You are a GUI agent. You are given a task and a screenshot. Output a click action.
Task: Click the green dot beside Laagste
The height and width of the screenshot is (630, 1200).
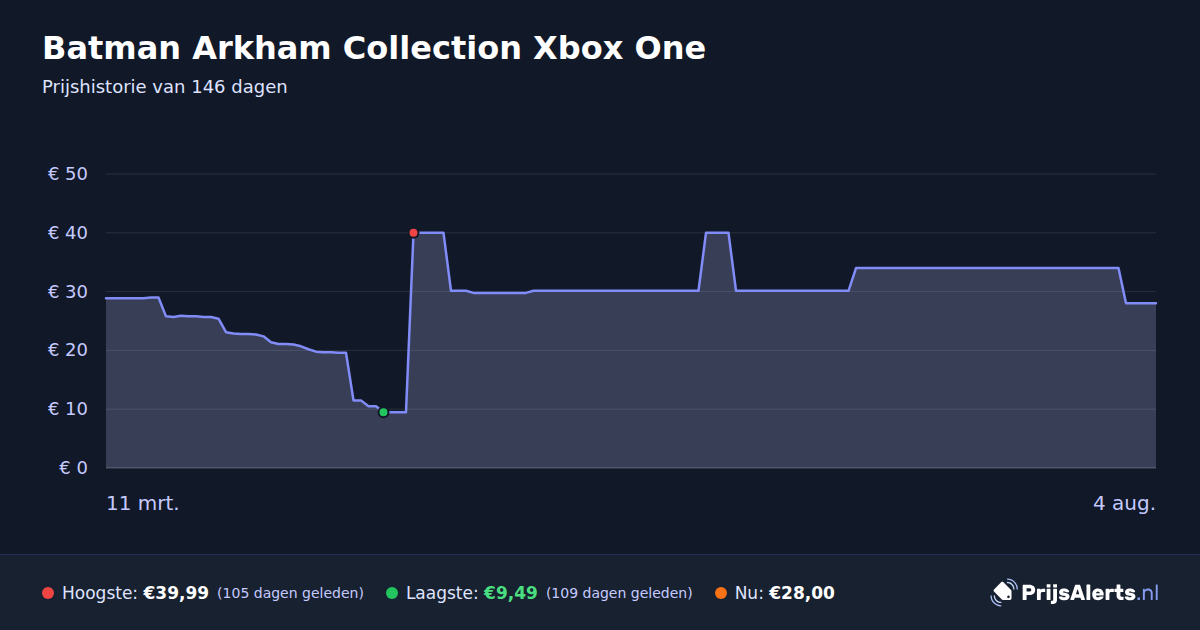392,593
